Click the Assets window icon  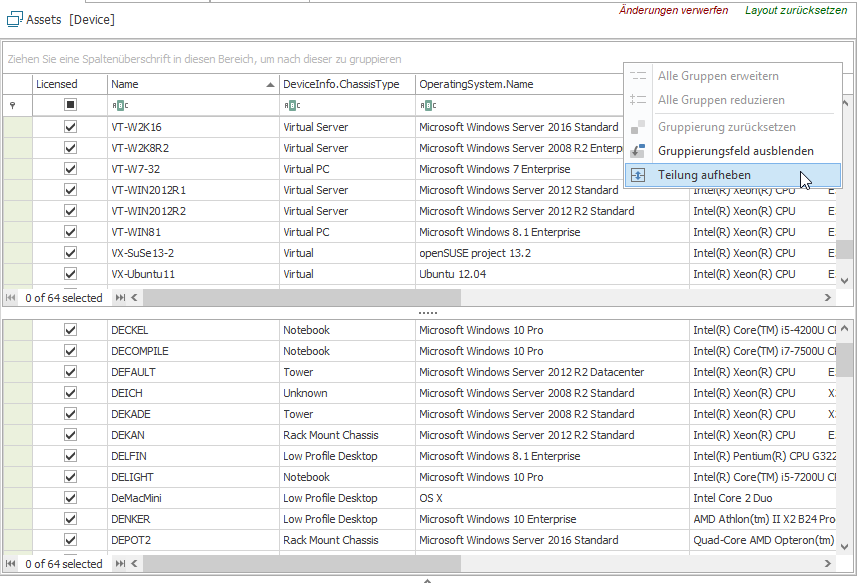[15, 19]
